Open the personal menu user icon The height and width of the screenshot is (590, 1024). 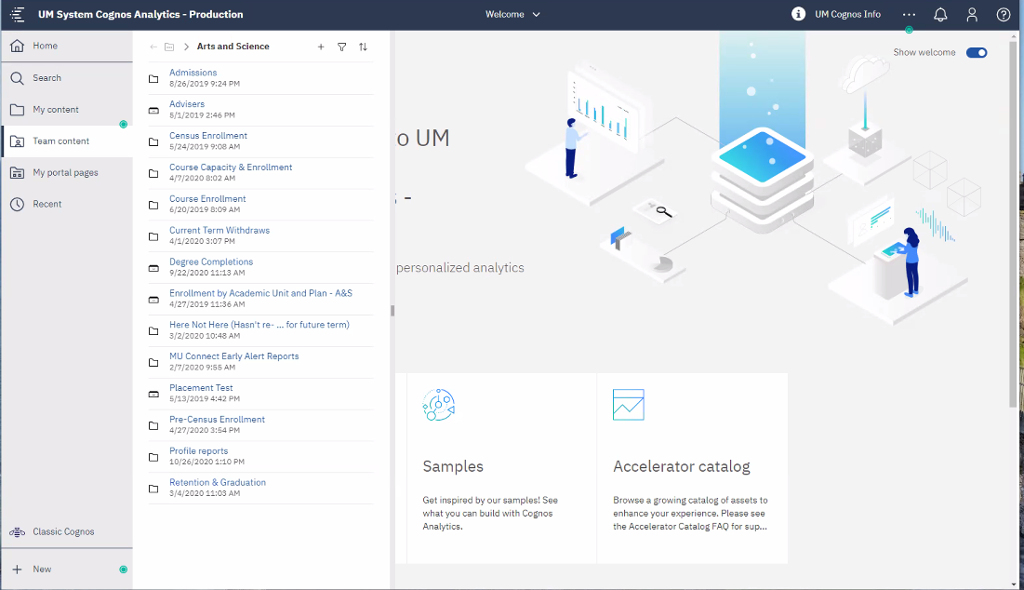(x=972, y=15)
